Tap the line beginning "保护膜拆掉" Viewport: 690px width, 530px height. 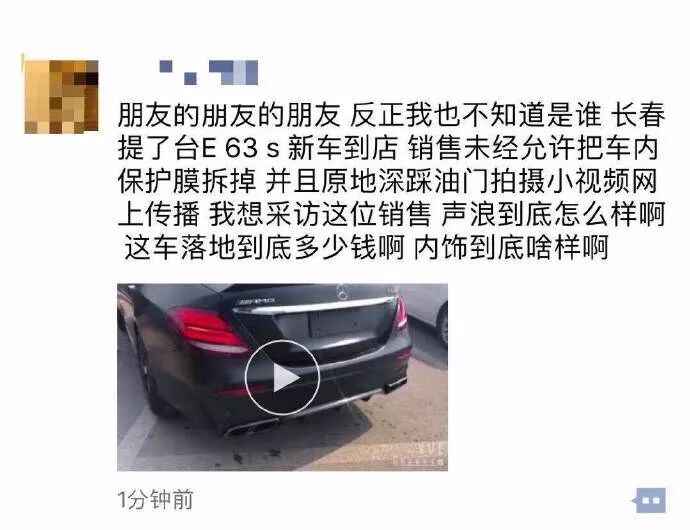(x=388, y=181)
